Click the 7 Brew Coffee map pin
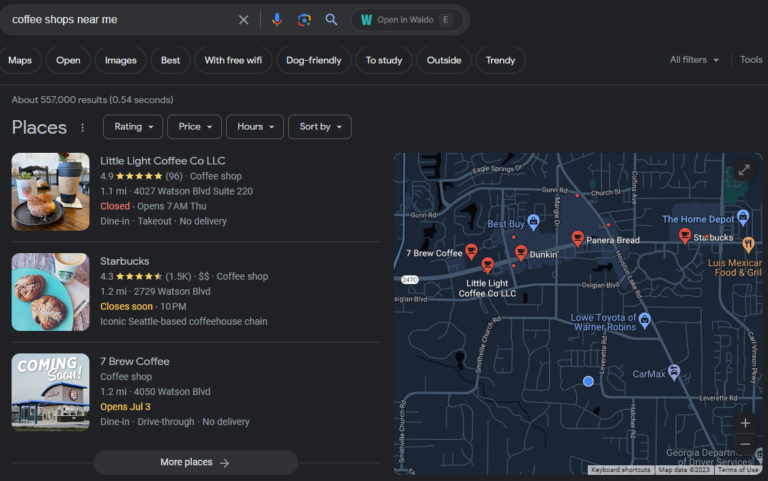Screen dimensions: 768x481 click(x=471, y=252)
